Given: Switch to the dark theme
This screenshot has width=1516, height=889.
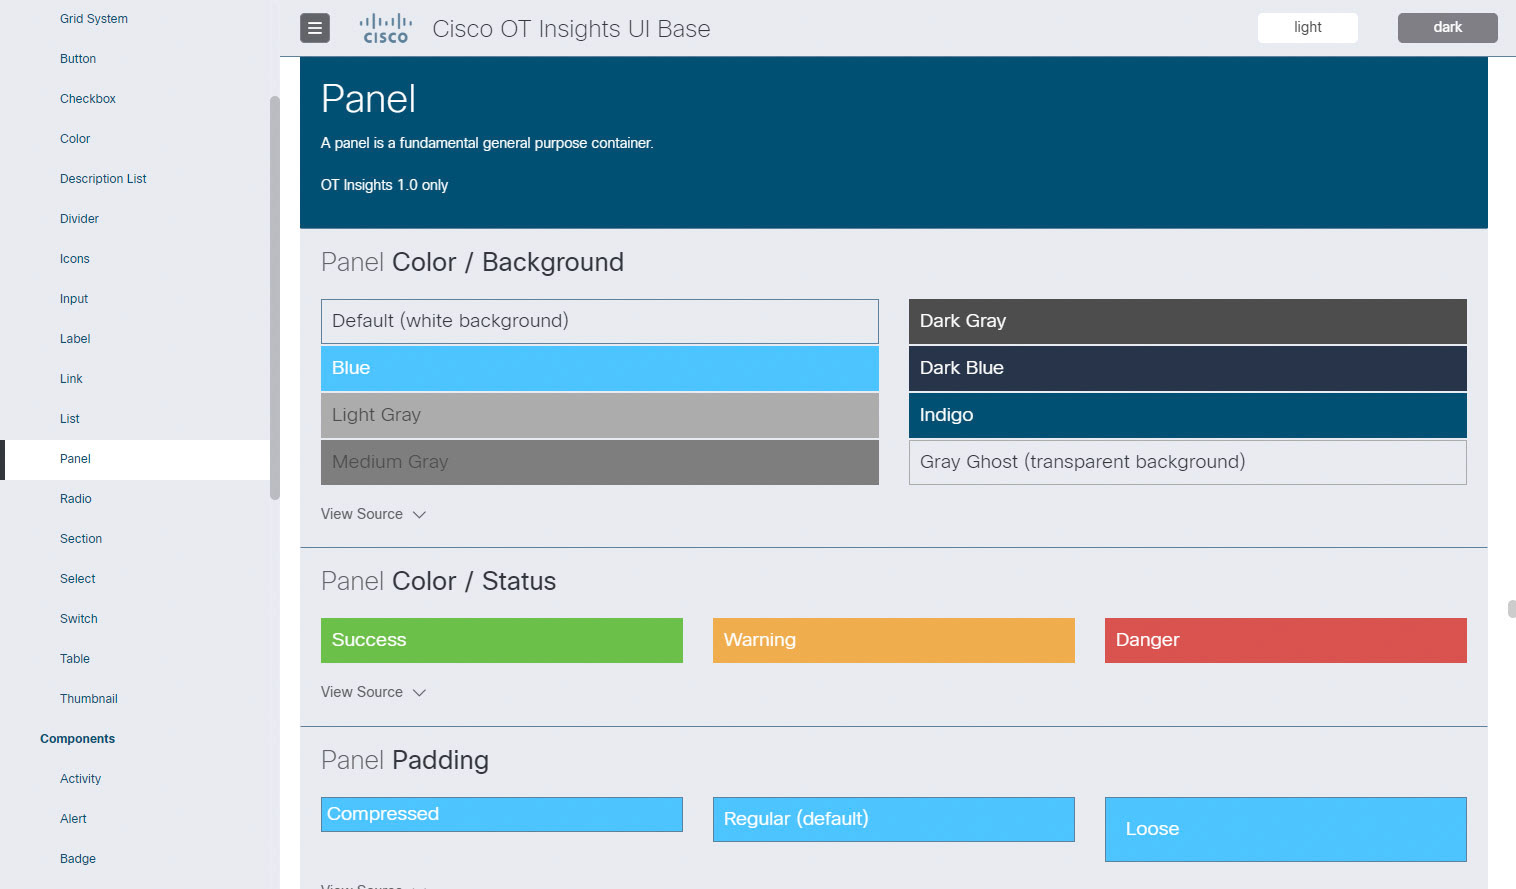Looking at the screenshot, I should [x=1447, y=28].
